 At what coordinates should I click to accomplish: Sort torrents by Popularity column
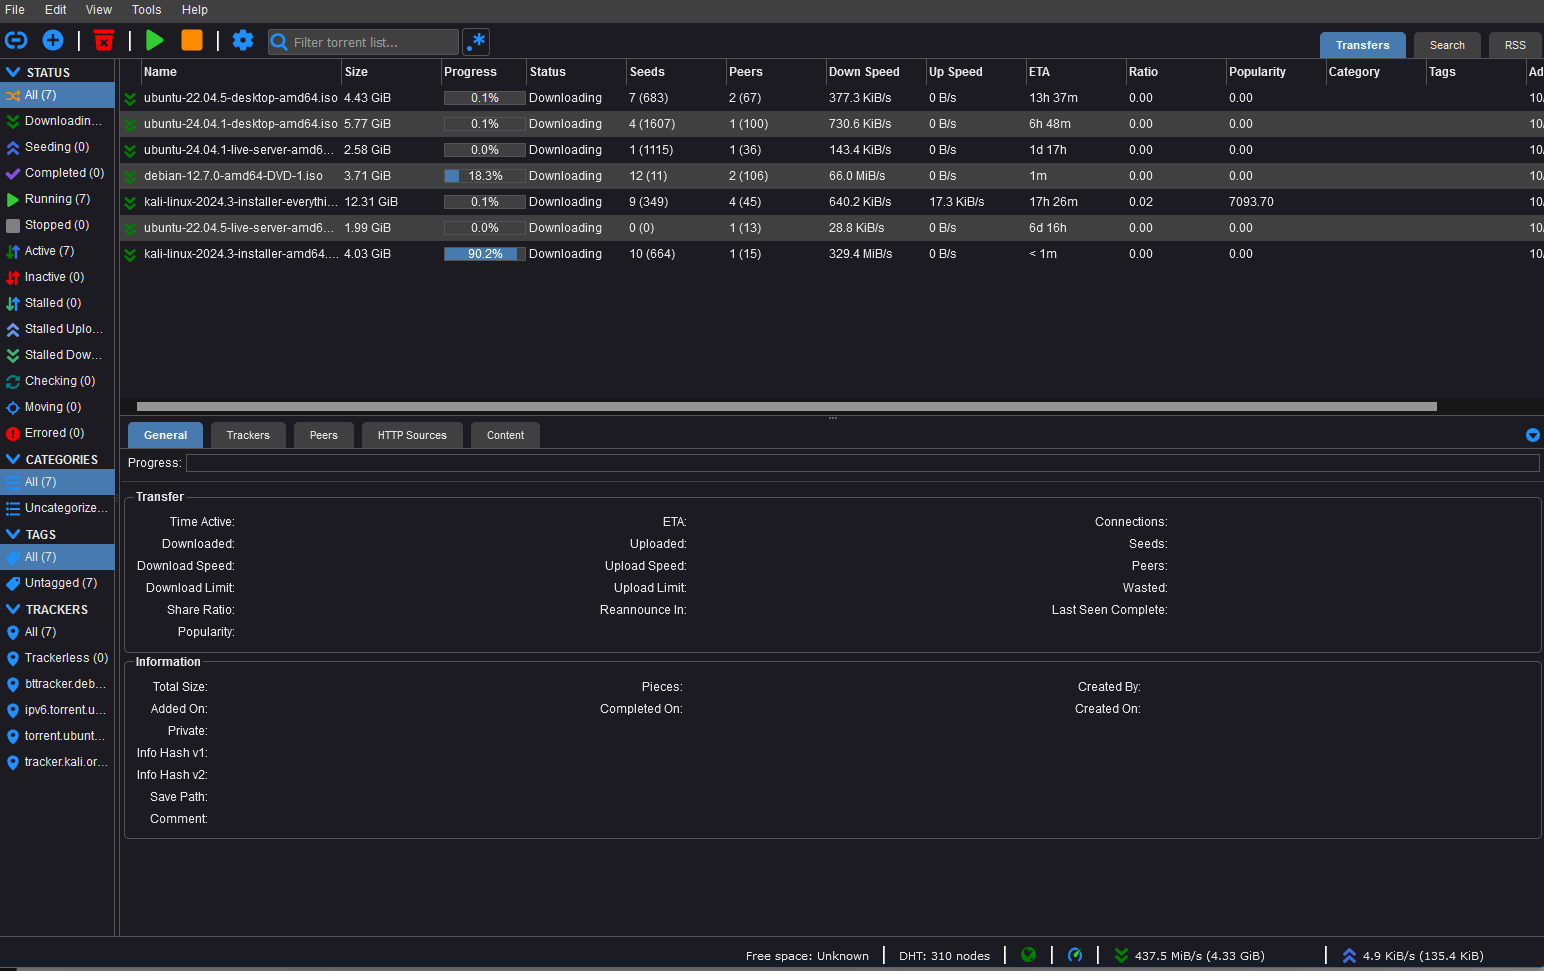[1276, 72]
